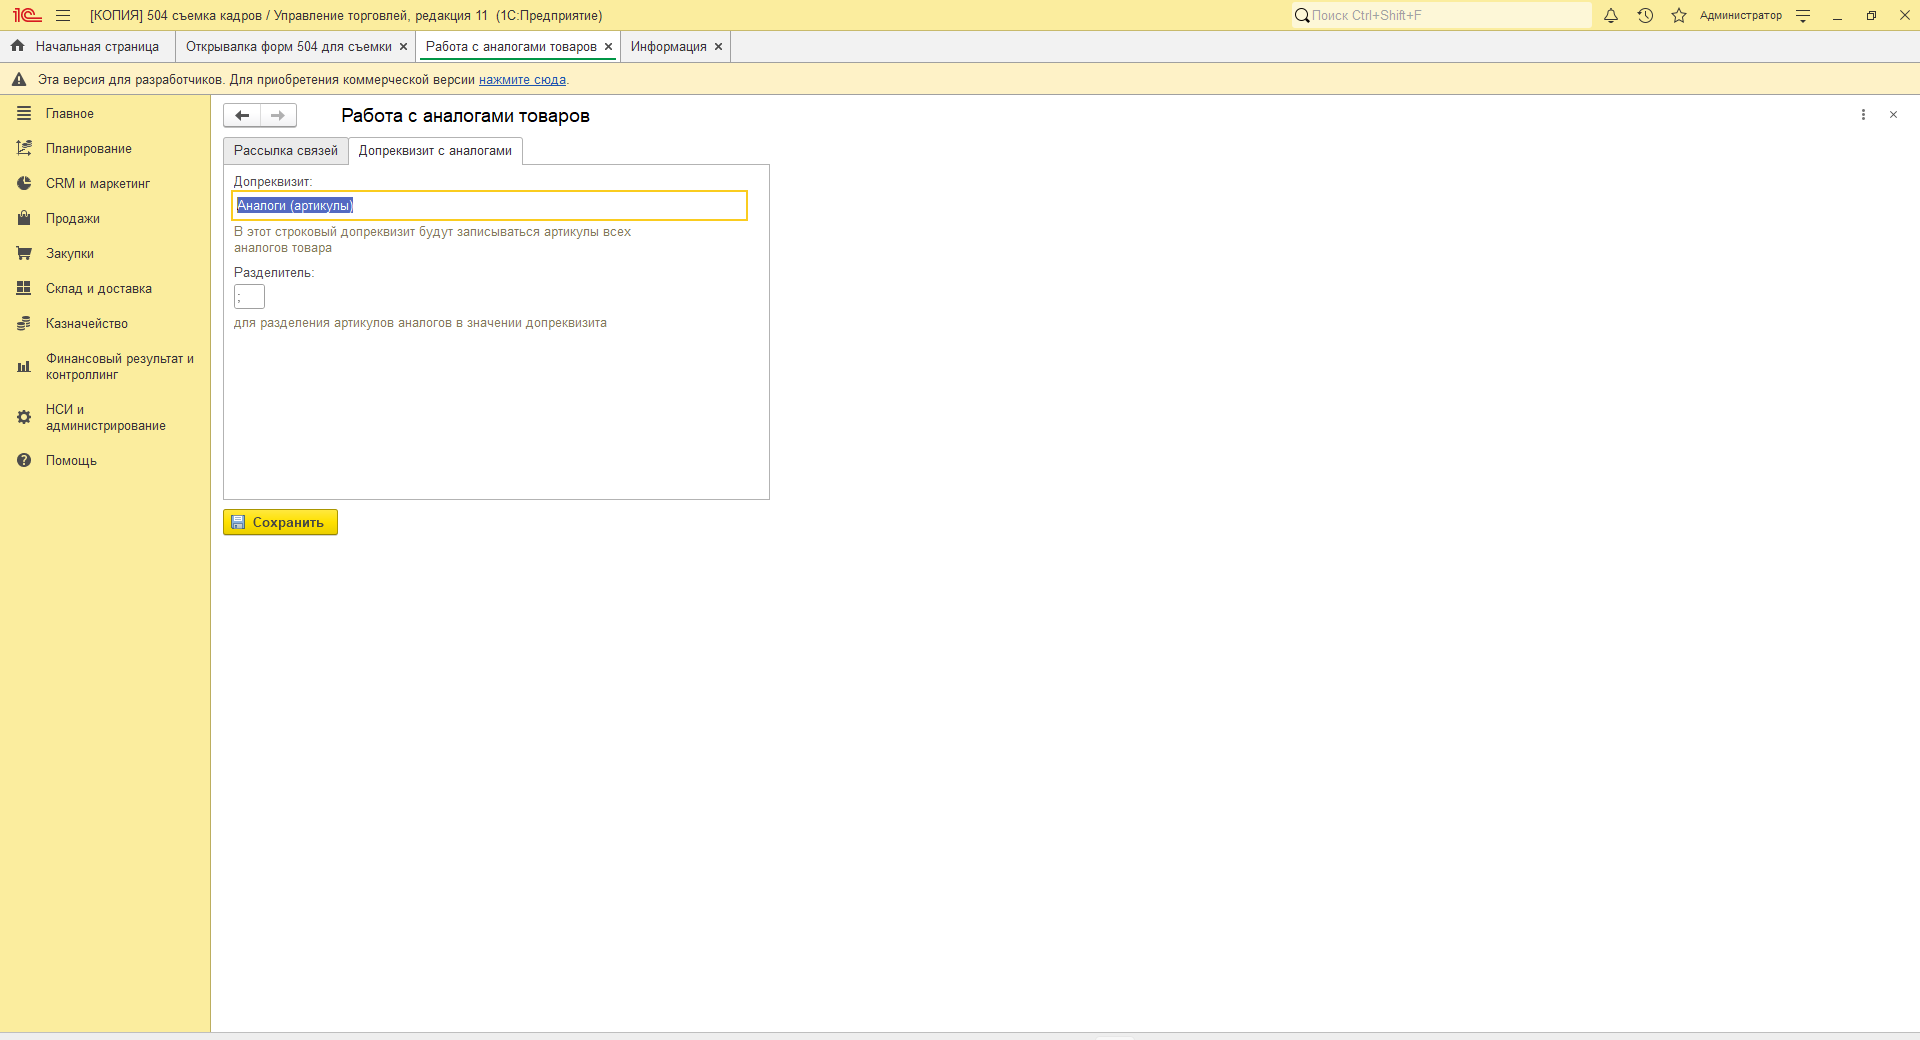
Task: Follow the нажмите сюда link
Action: point(522,80)
